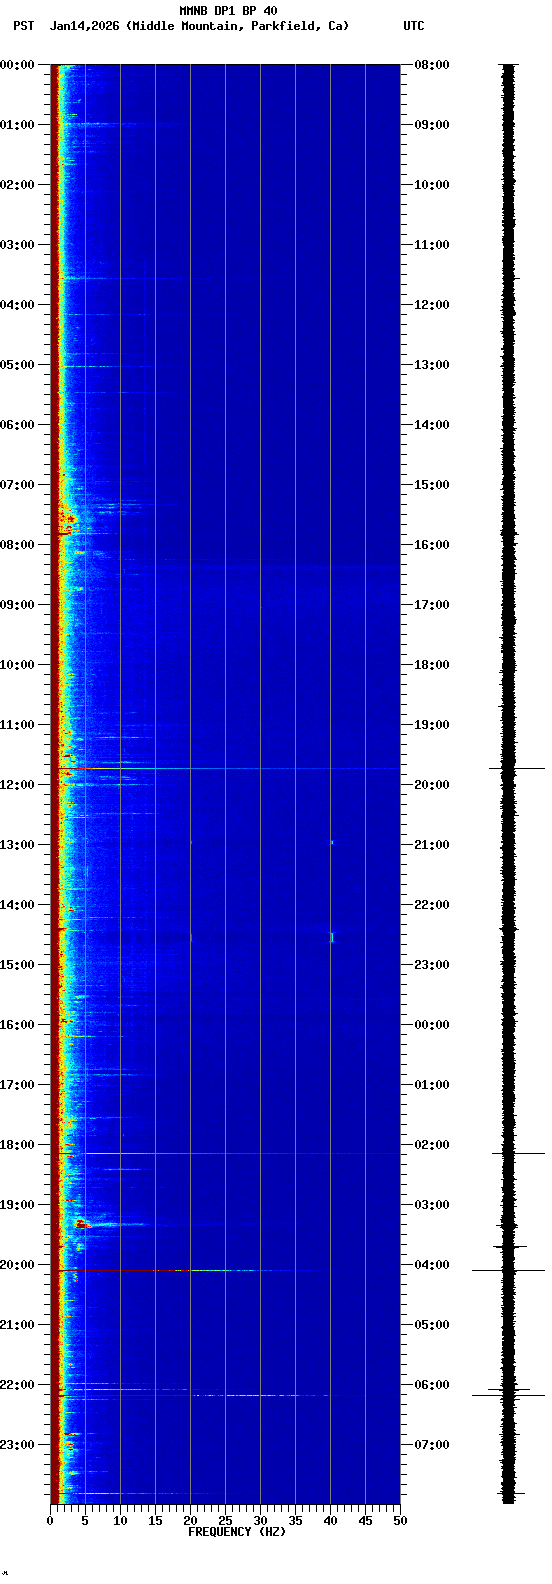552x1584 pixels.
Task: Click the 12:00 label on the UTC axis
Action: pyautogui.click(x=432, y=305)
